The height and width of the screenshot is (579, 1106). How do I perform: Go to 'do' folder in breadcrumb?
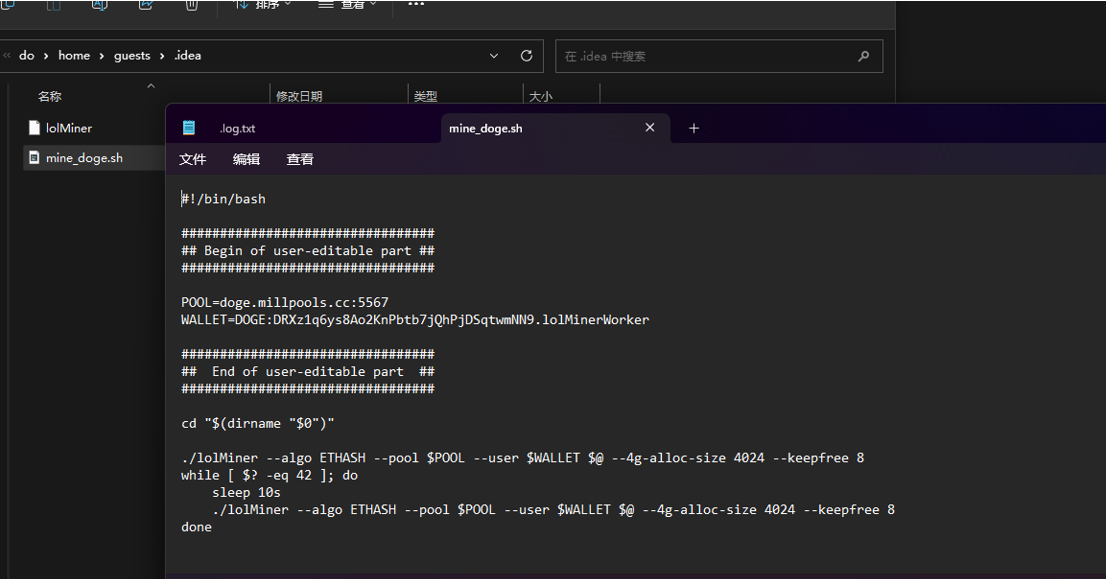(26, 55)
